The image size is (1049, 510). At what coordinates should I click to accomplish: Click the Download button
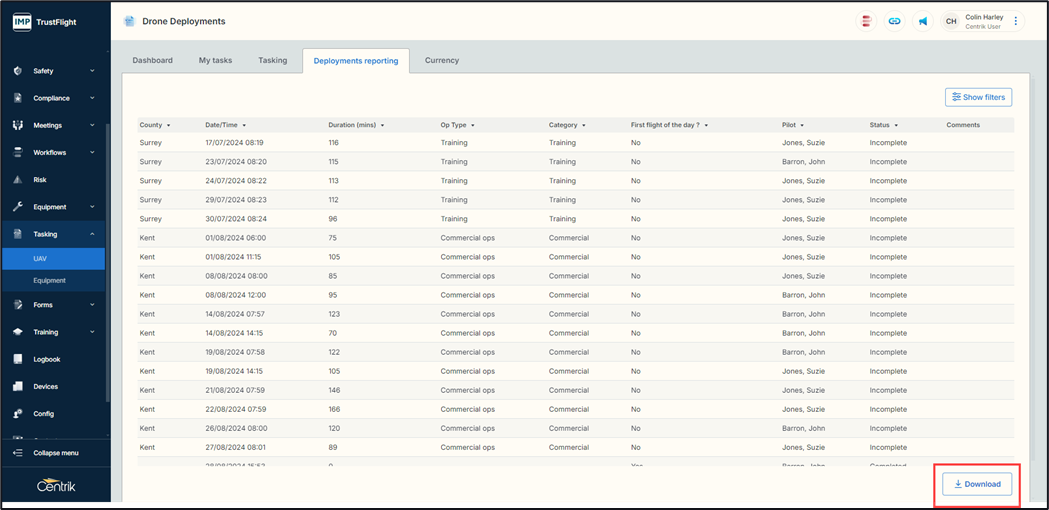[x=977, y=484]
